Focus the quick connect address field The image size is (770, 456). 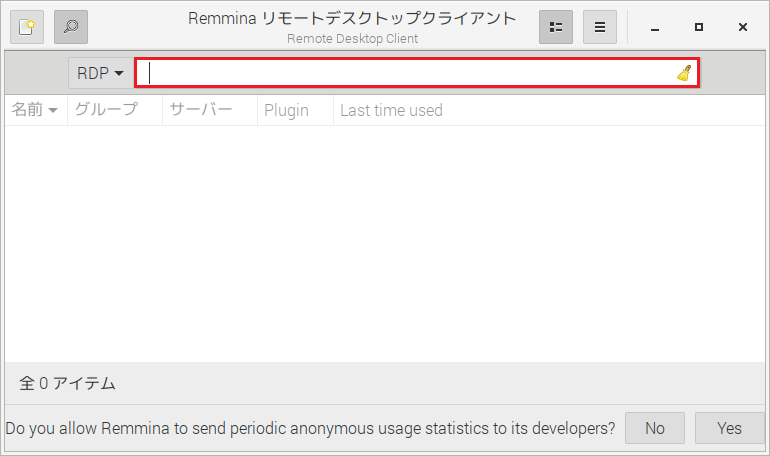410,73
